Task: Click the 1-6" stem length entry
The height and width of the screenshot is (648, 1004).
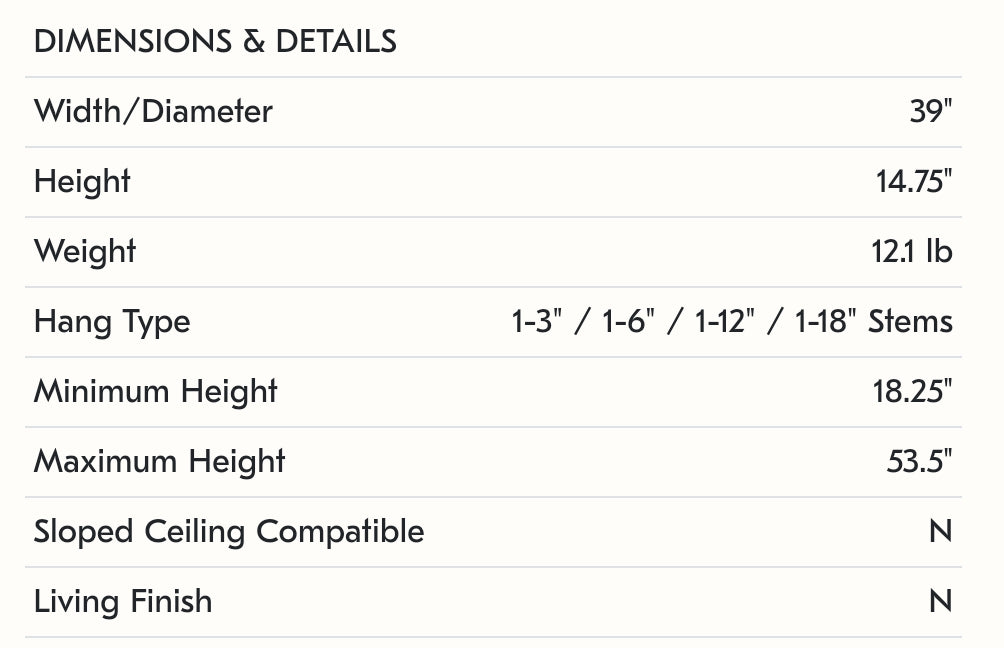Action: 628,321
